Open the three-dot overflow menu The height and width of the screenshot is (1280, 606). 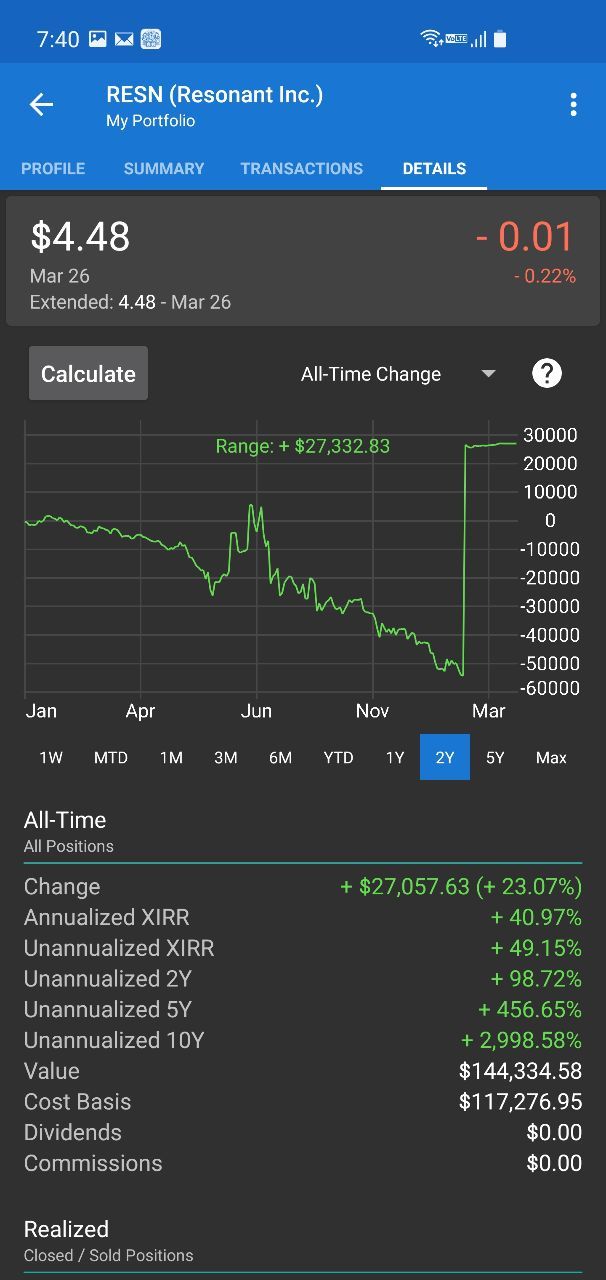[573, 105]
